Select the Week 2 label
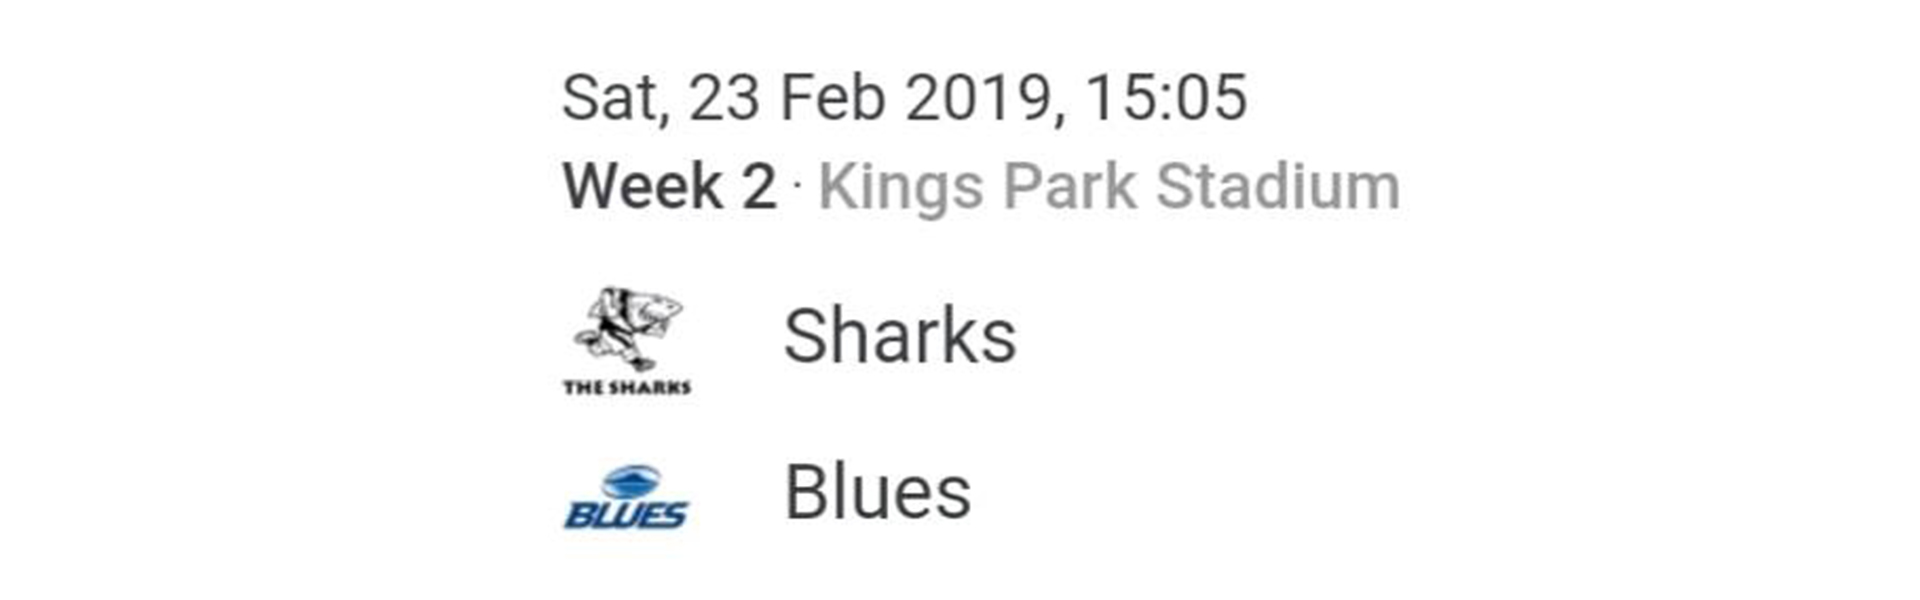The height and width of the screenshot is (600, 1920). (669, 187)
